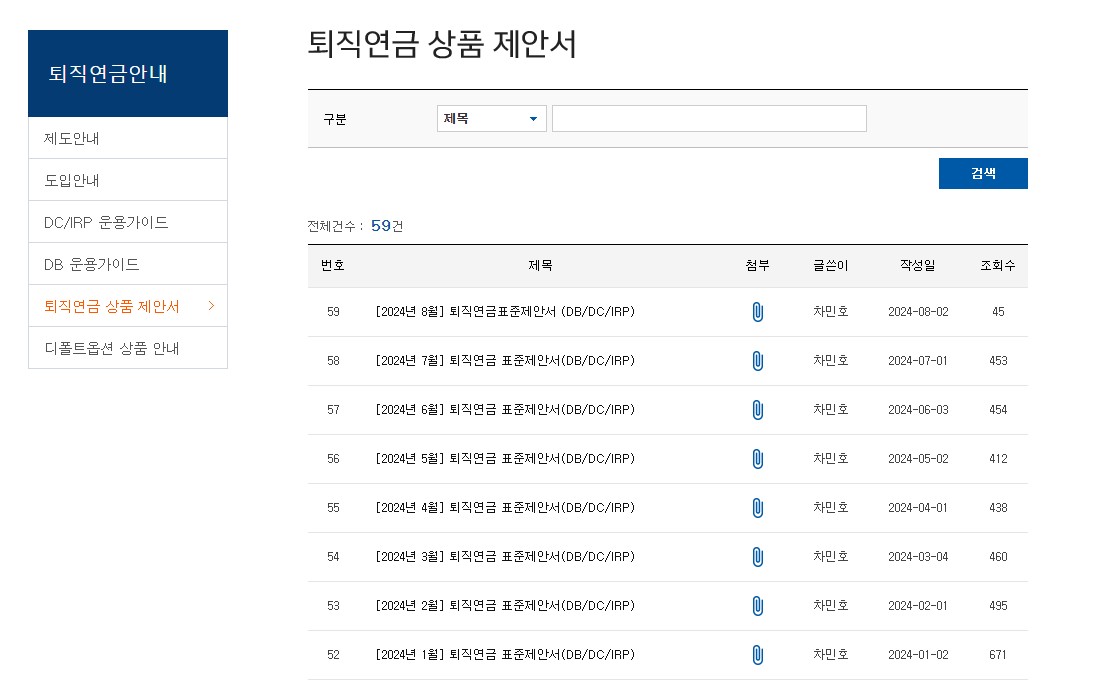The width and height of the screenshot is (1108, 691).
Task: Click the 번호 column header
Action: pyautogui.click(x=333, y=266)
